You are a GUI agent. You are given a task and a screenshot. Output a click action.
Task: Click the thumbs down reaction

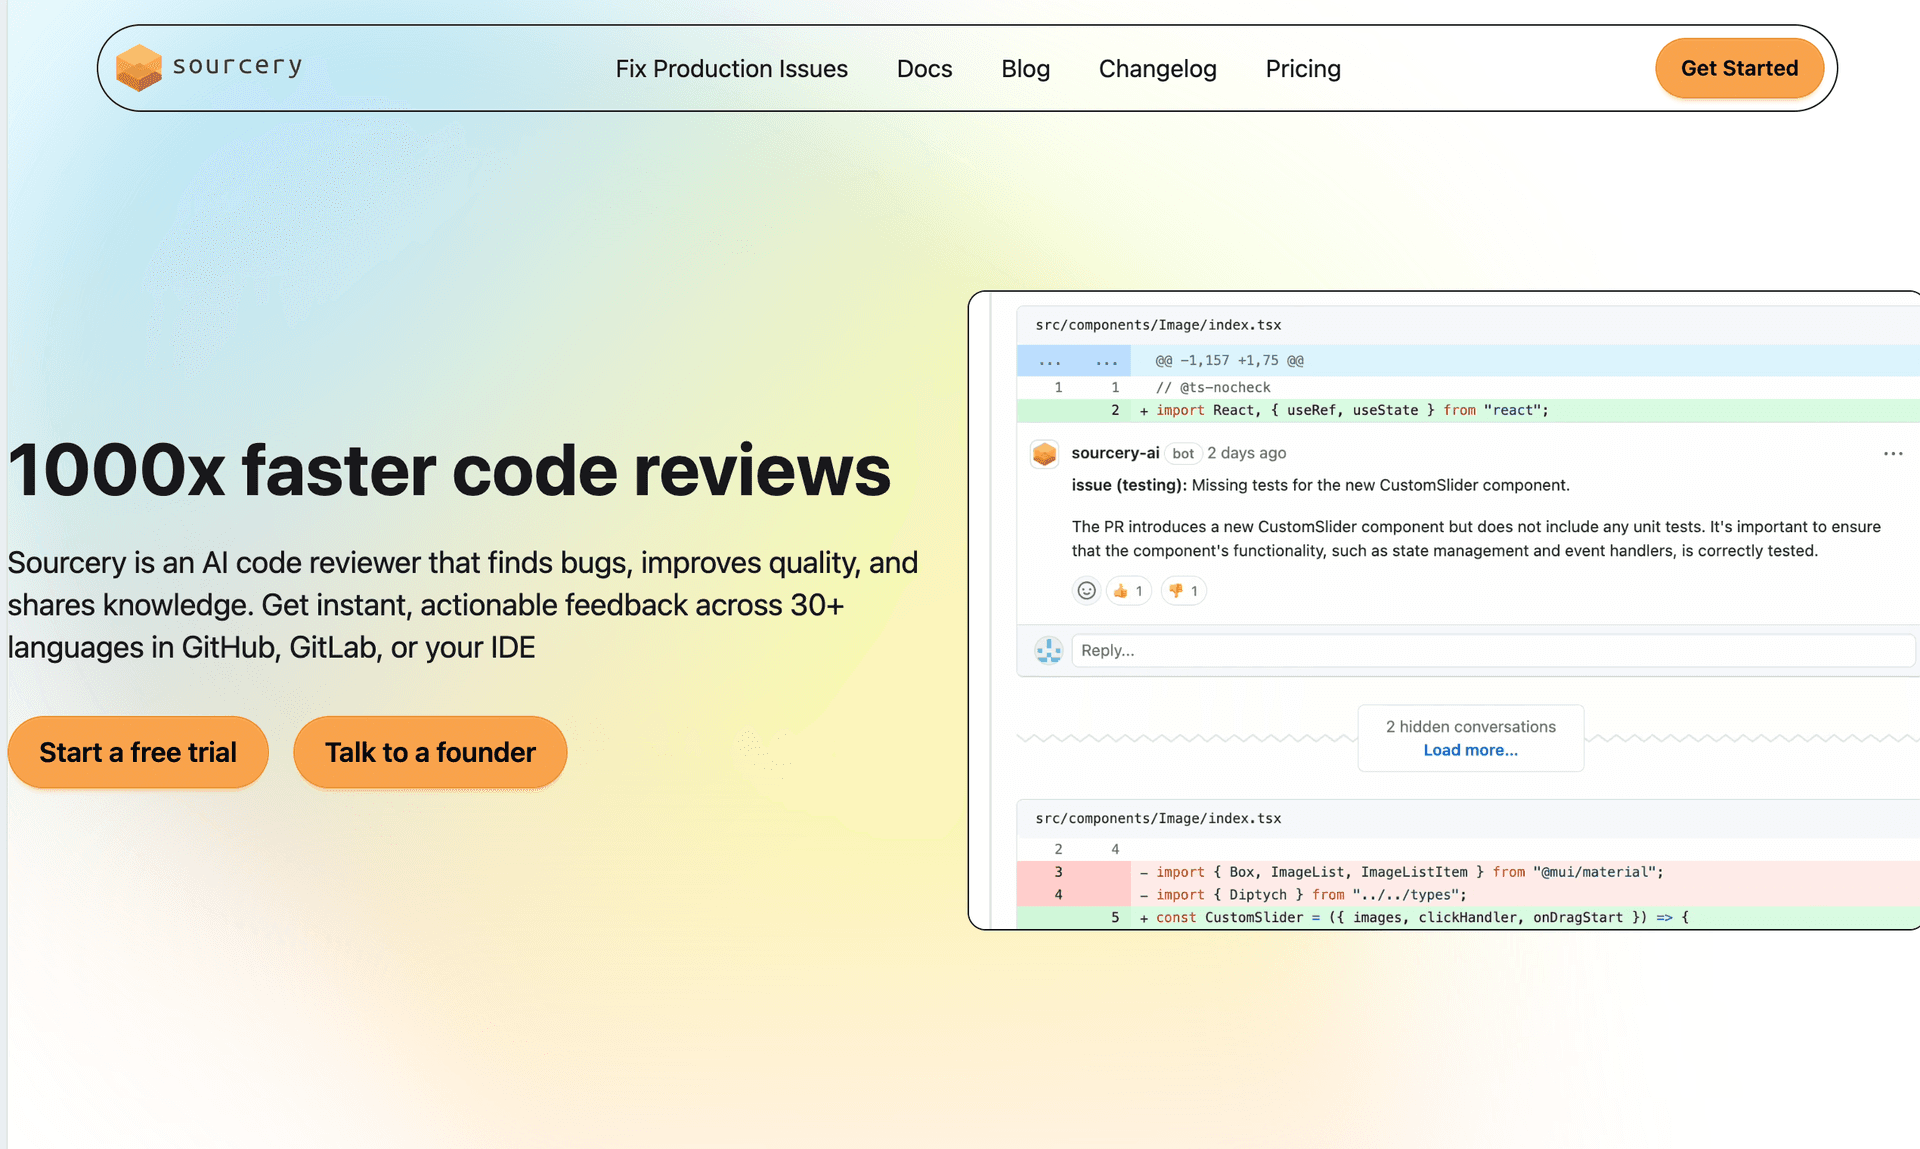pyautogui.click(x=1183, y=591)
